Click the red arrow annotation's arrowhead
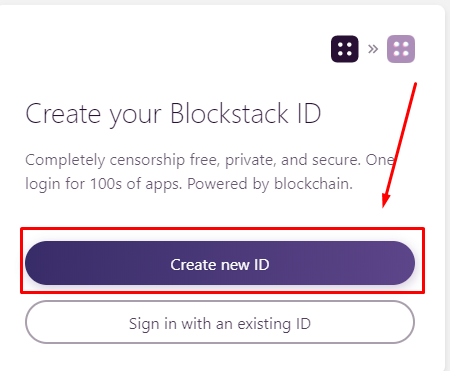450x371 pixels. [386, 201]
